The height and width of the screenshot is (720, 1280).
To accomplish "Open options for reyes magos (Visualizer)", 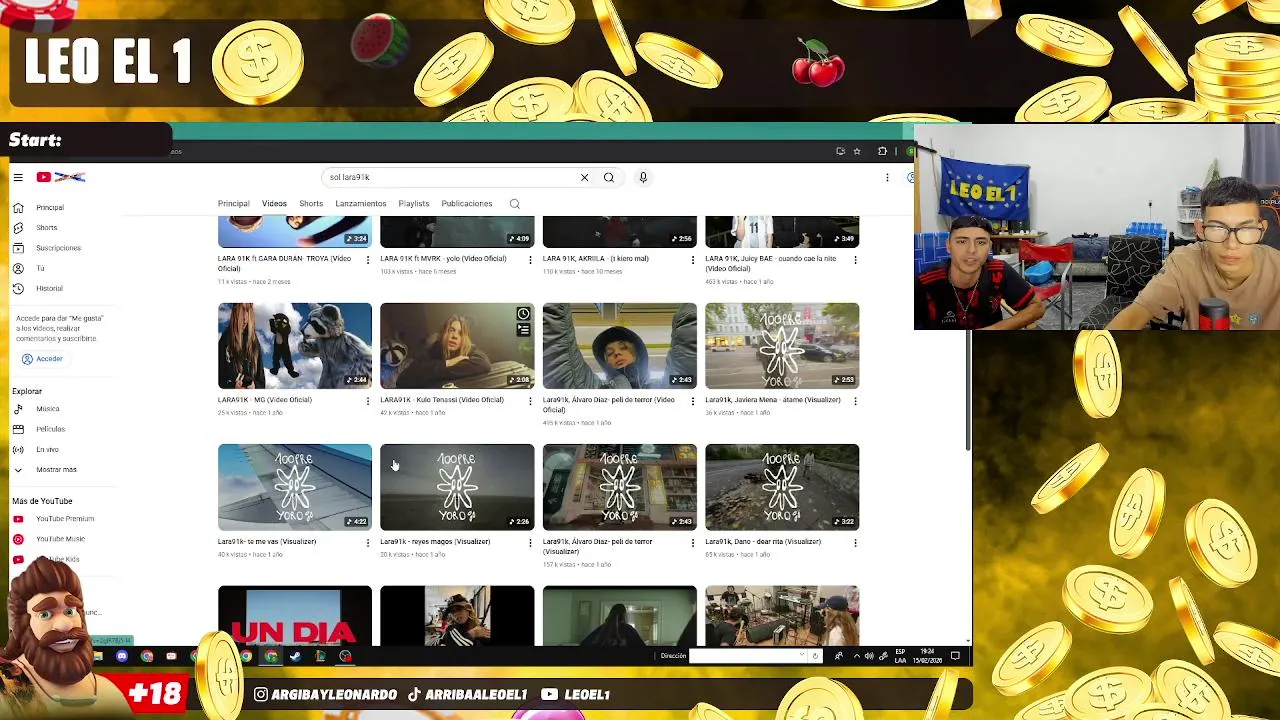I will tap(530, 543).
